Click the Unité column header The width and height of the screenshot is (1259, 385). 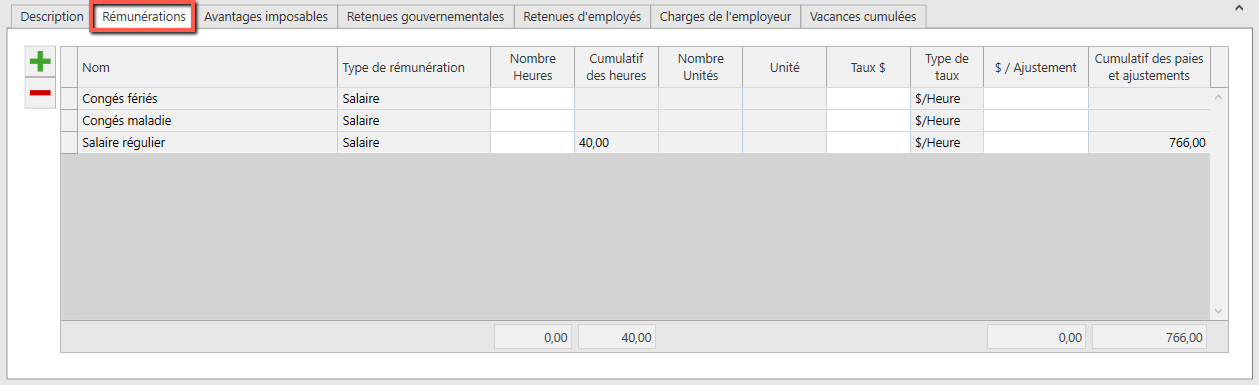pos(784,67)
